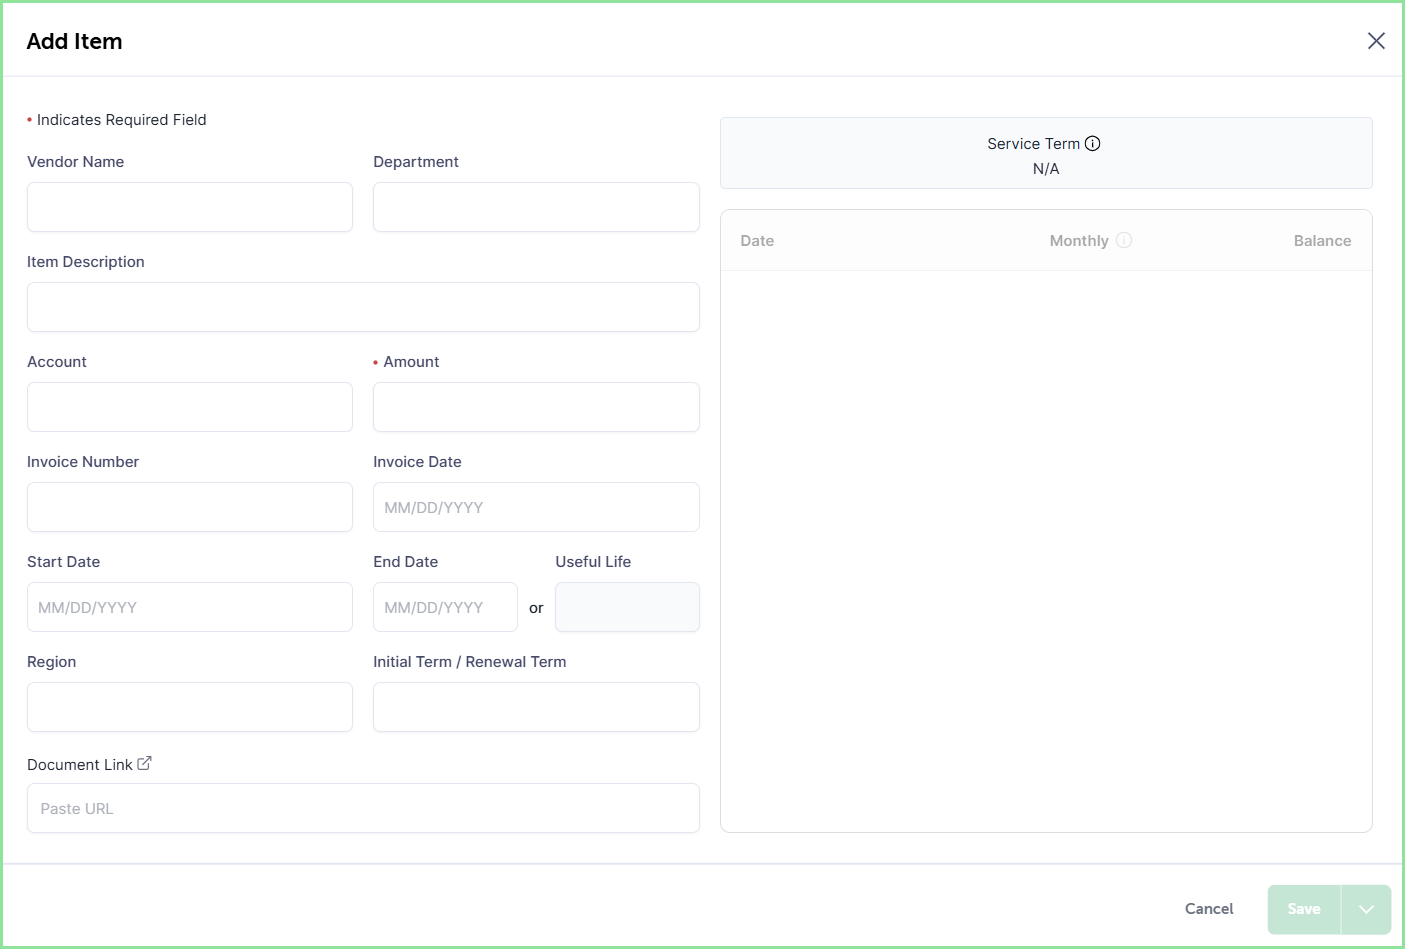
Task: Click the Indicates Required Field note
Action: (x=117, y=120)
